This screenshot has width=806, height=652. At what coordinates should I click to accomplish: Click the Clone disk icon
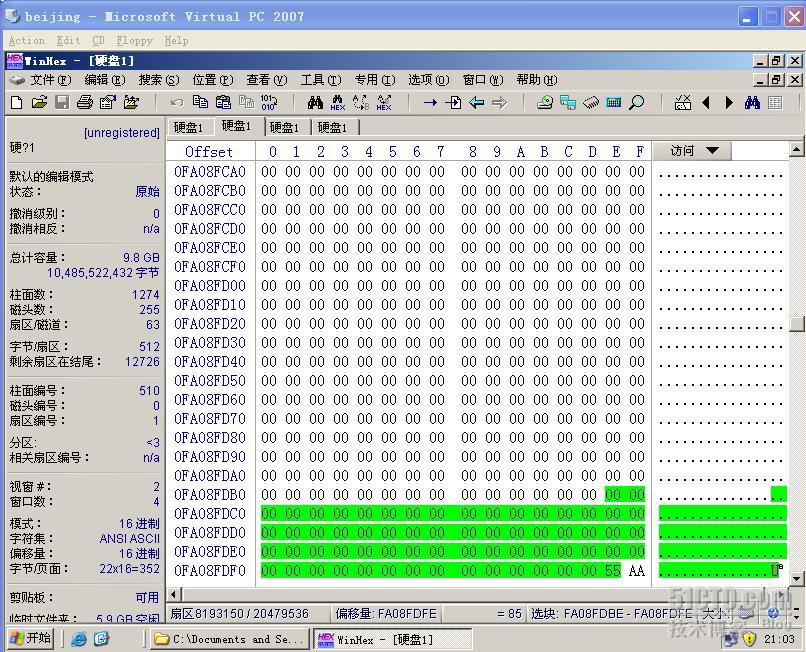(x=568, y=102)
